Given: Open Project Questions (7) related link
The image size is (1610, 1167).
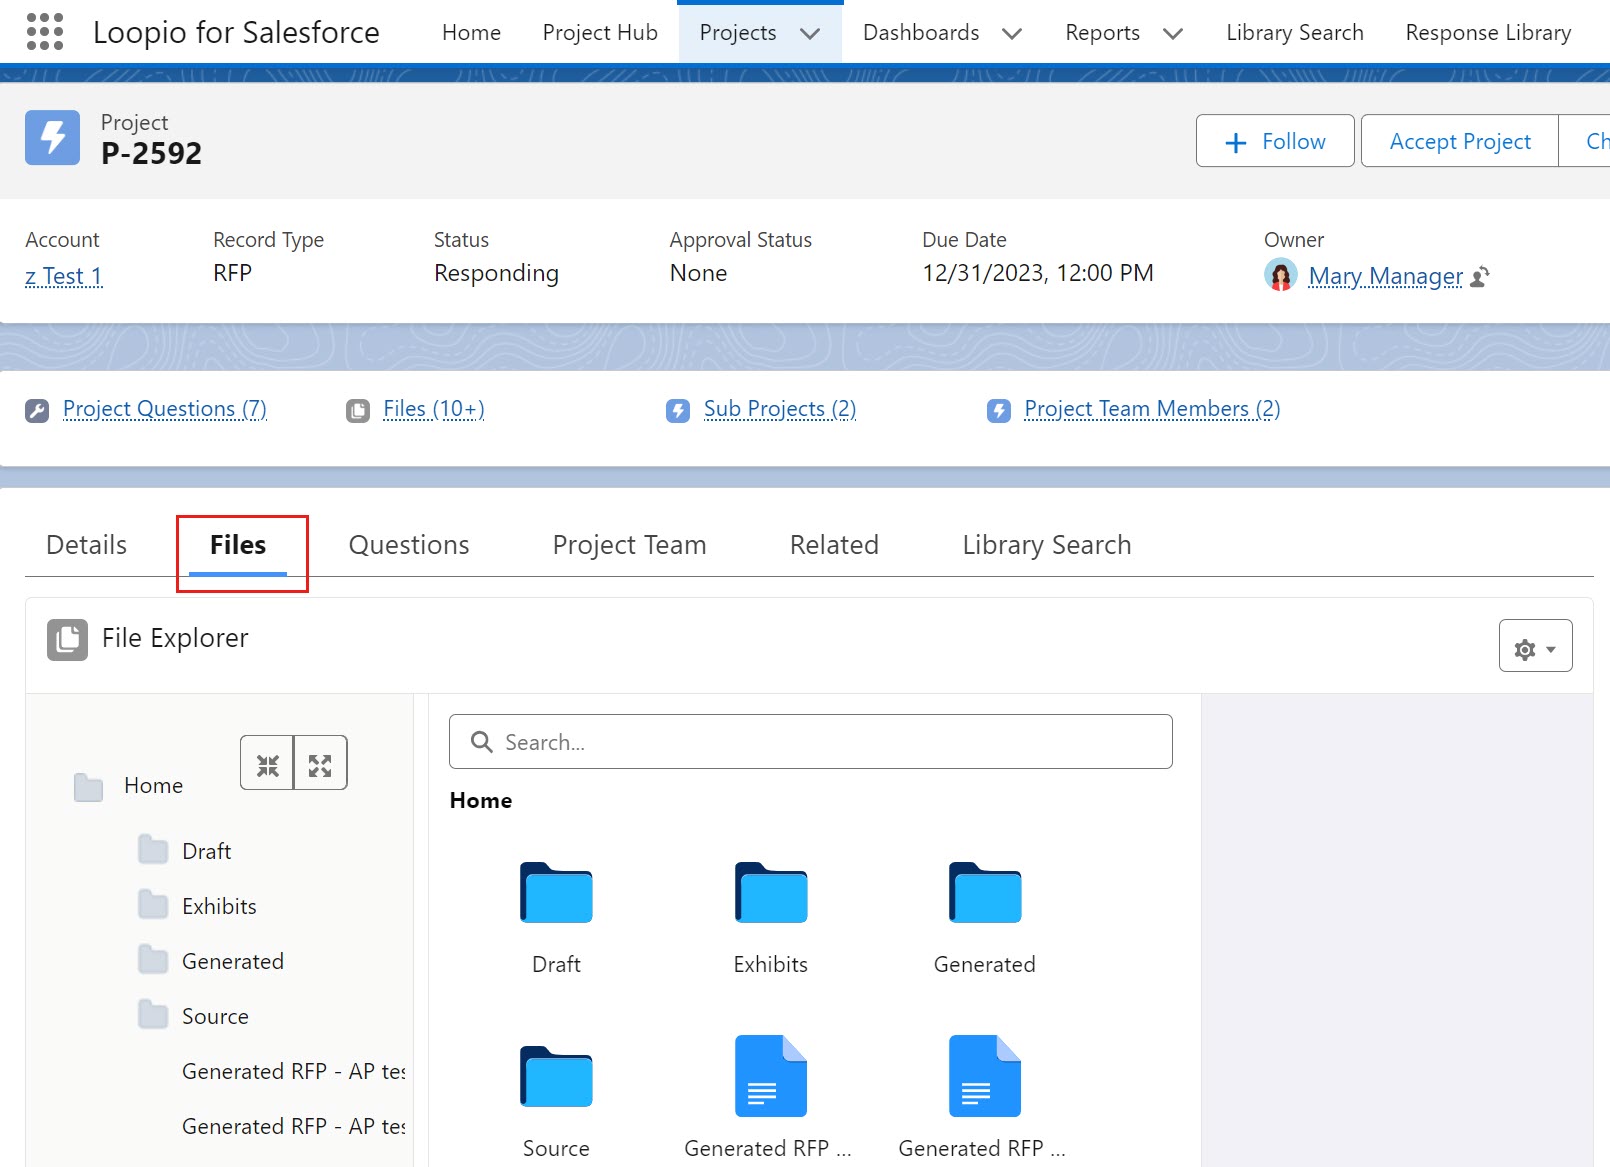Looking at the screenshot, I should [x=165, y=409].
